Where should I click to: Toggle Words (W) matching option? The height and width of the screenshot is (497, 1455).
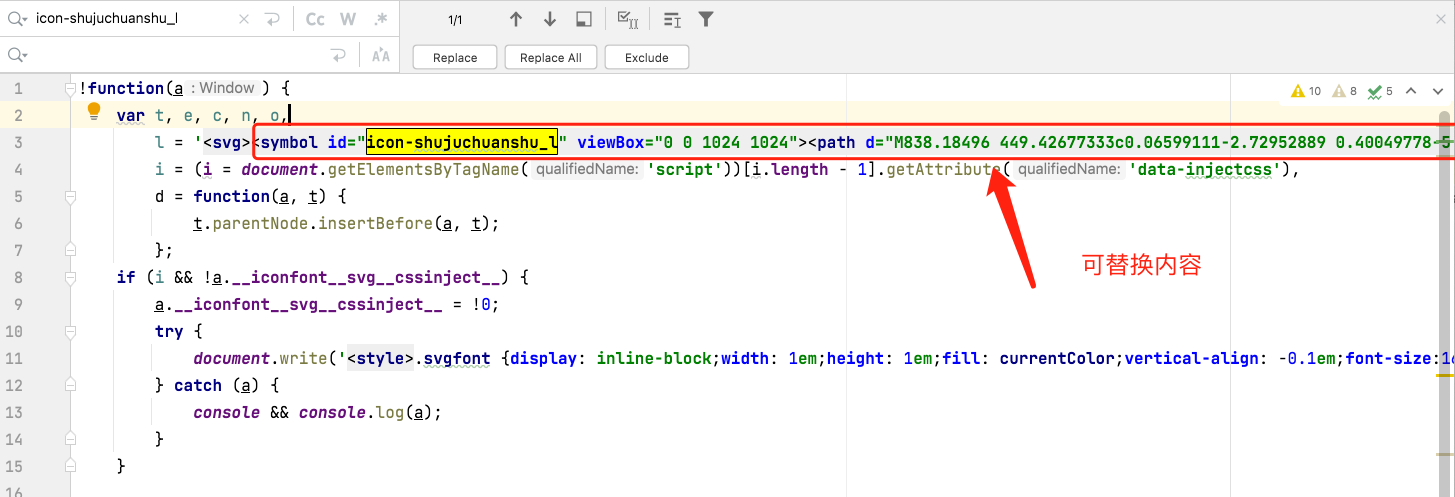pos(347,19)
